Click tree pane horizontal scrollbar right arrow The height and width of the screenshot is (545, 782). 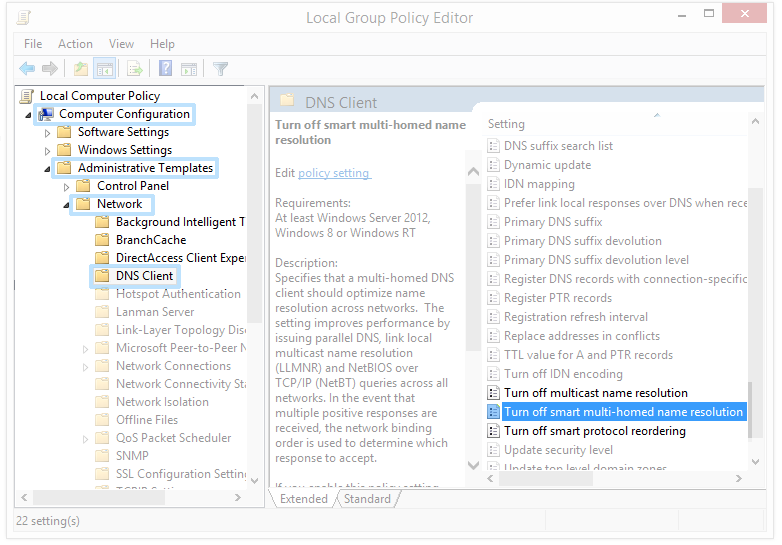pos(238,497)
